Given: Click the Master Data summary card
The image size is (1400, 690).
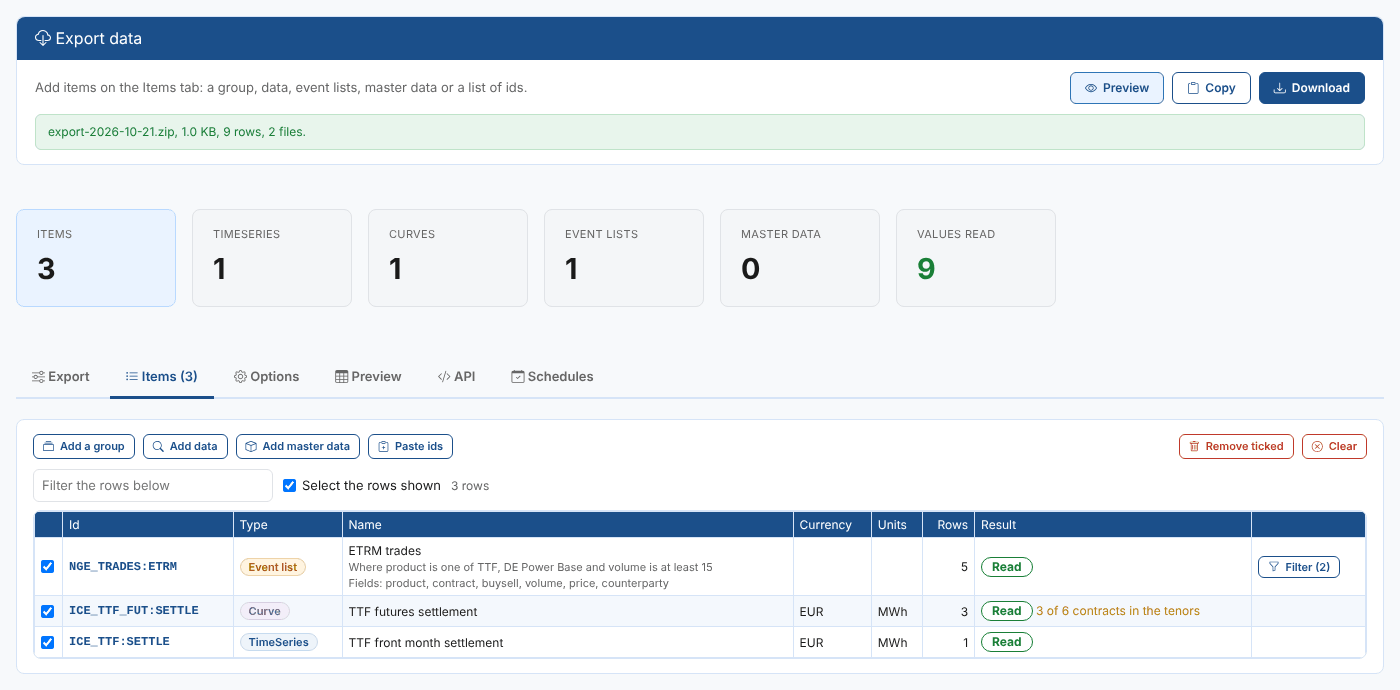Looking at the screenshot, I should (x=800, y=257).
